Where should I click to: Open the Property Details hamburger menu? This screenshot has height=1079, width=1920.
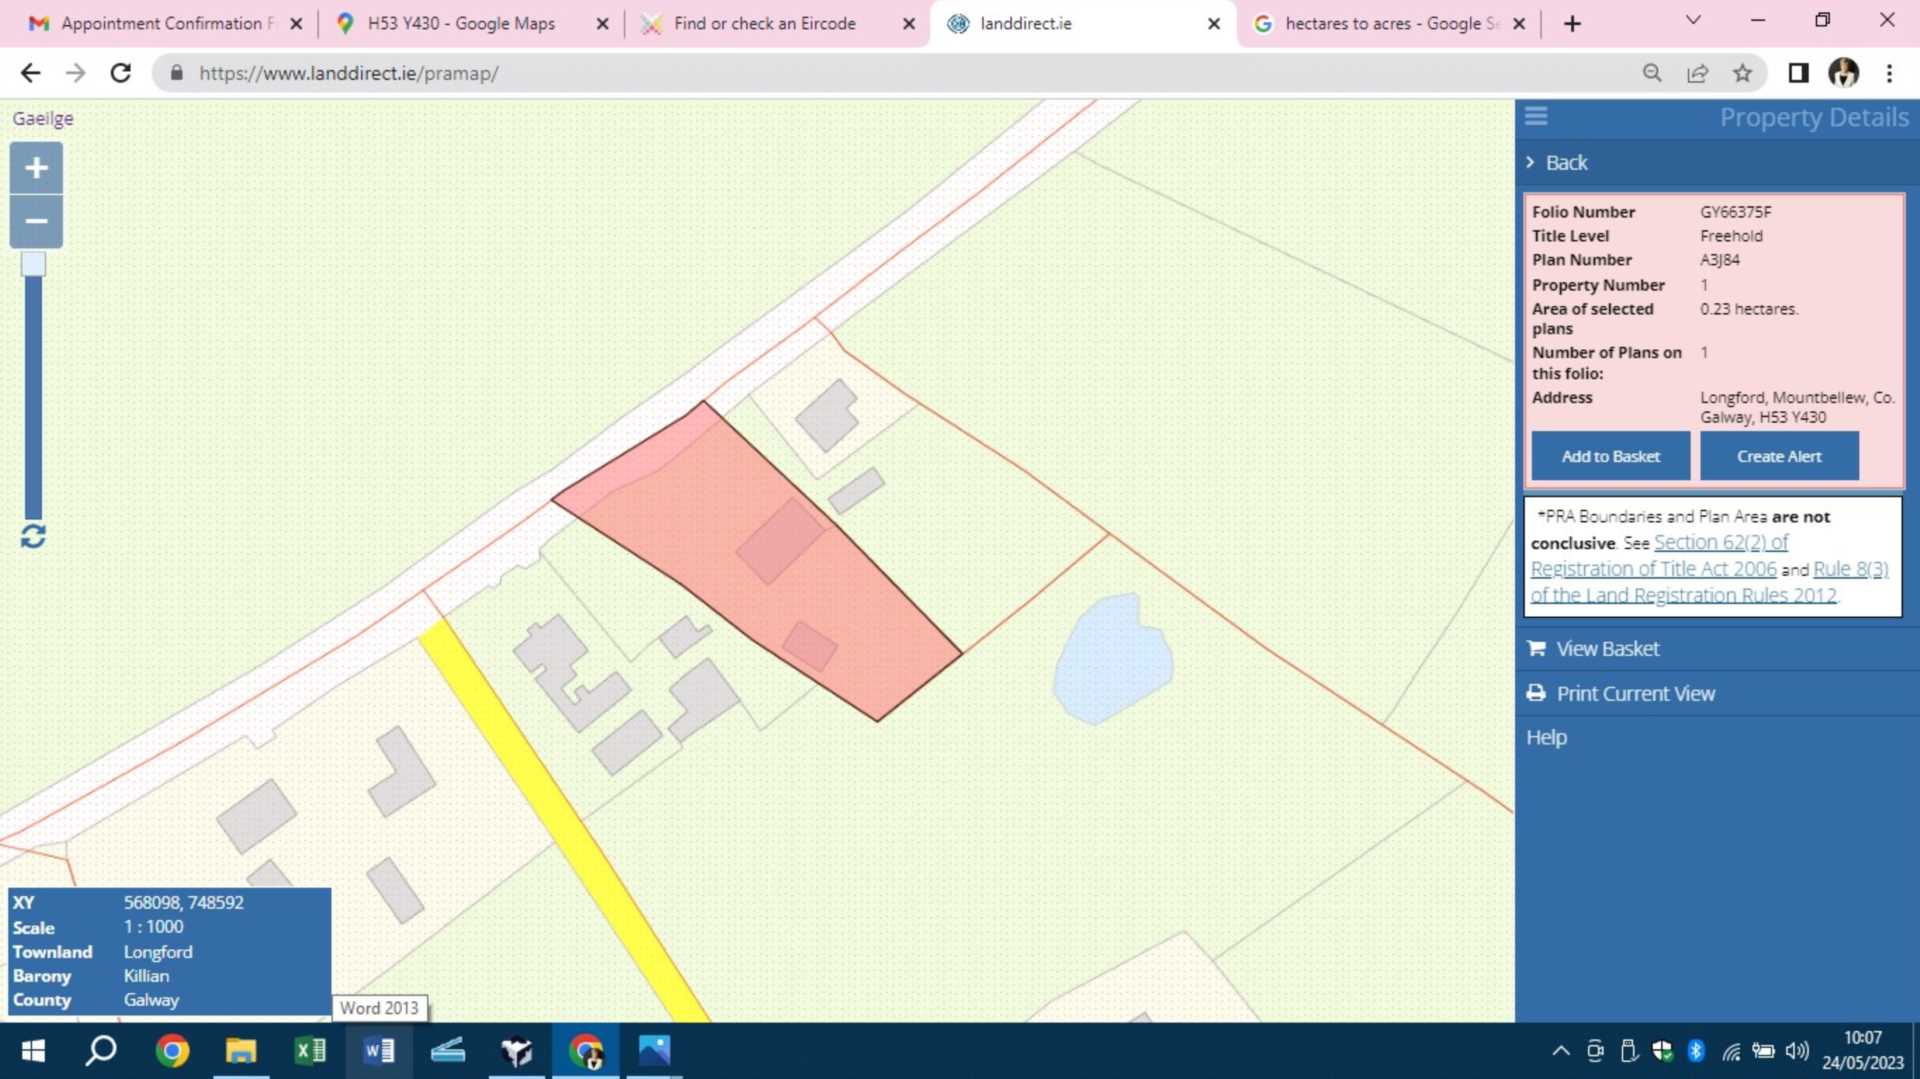[x=1536, y=117]
